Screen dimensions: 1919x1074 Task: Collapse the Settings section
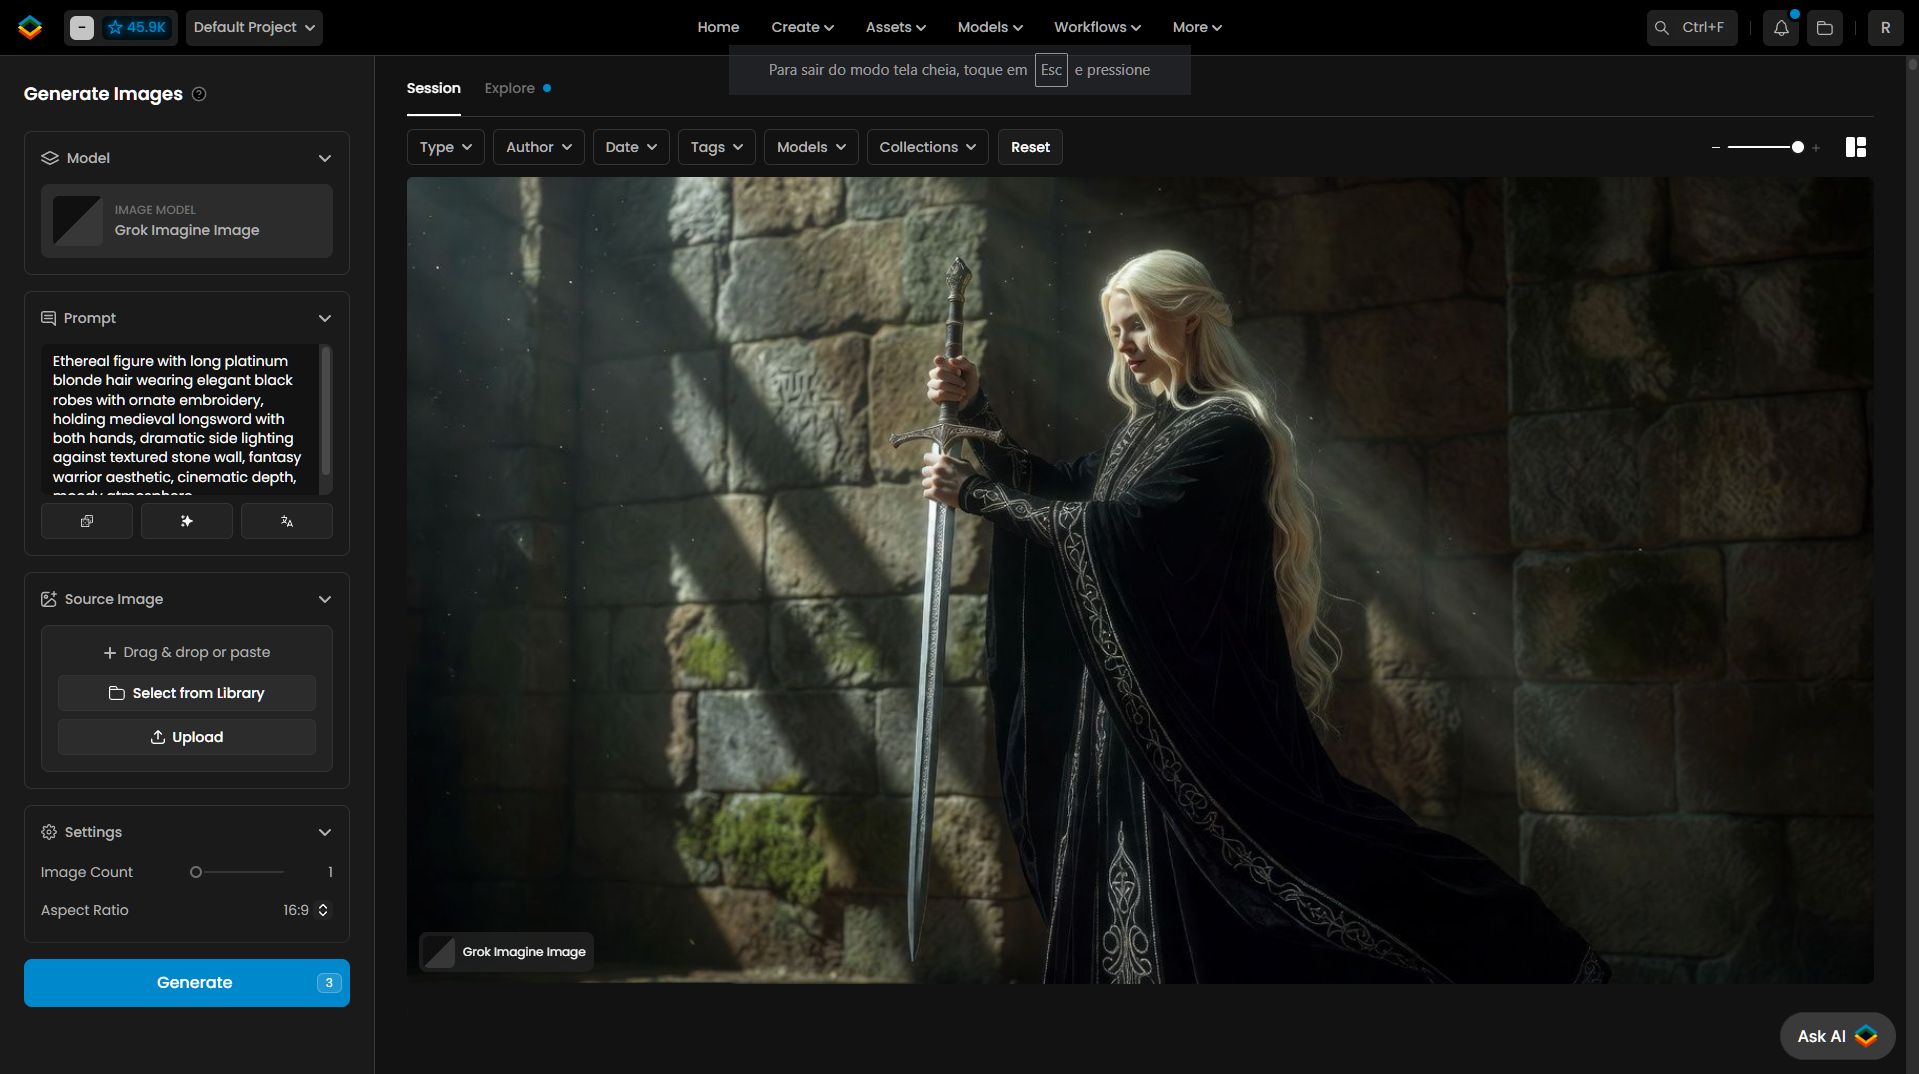325,832
